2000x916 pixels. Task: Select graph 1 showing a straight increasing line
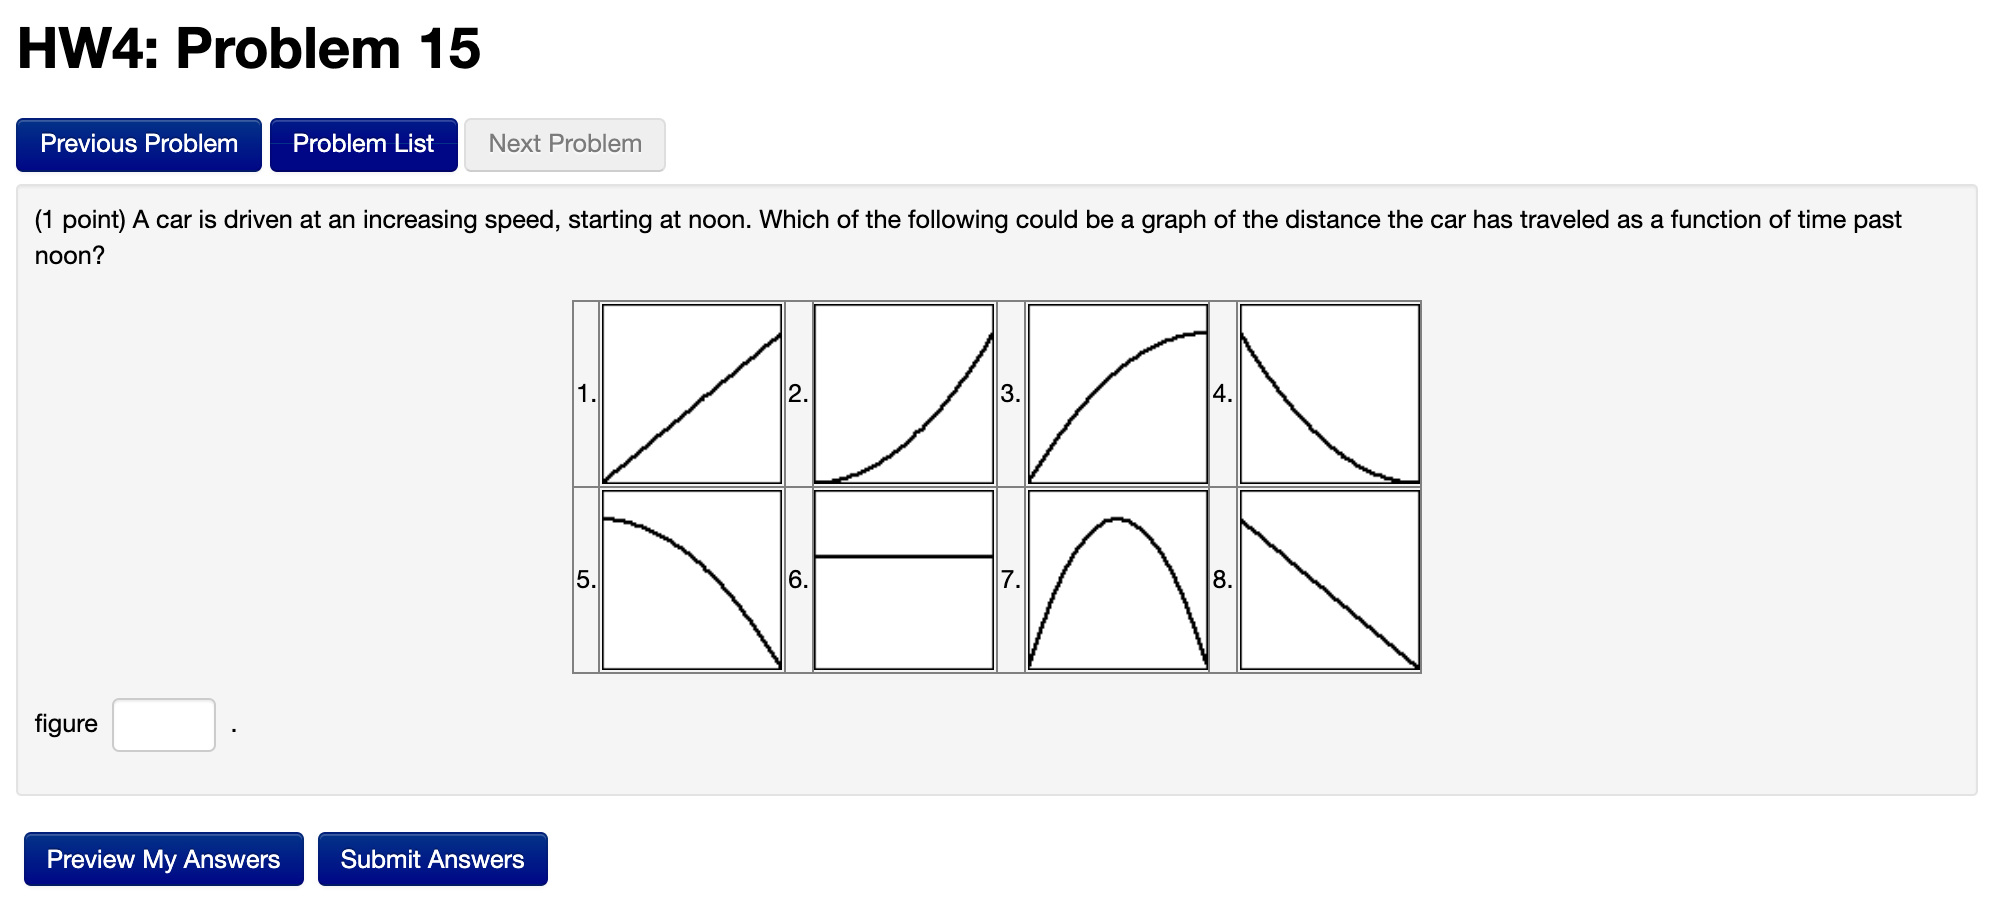coord(692,393)
